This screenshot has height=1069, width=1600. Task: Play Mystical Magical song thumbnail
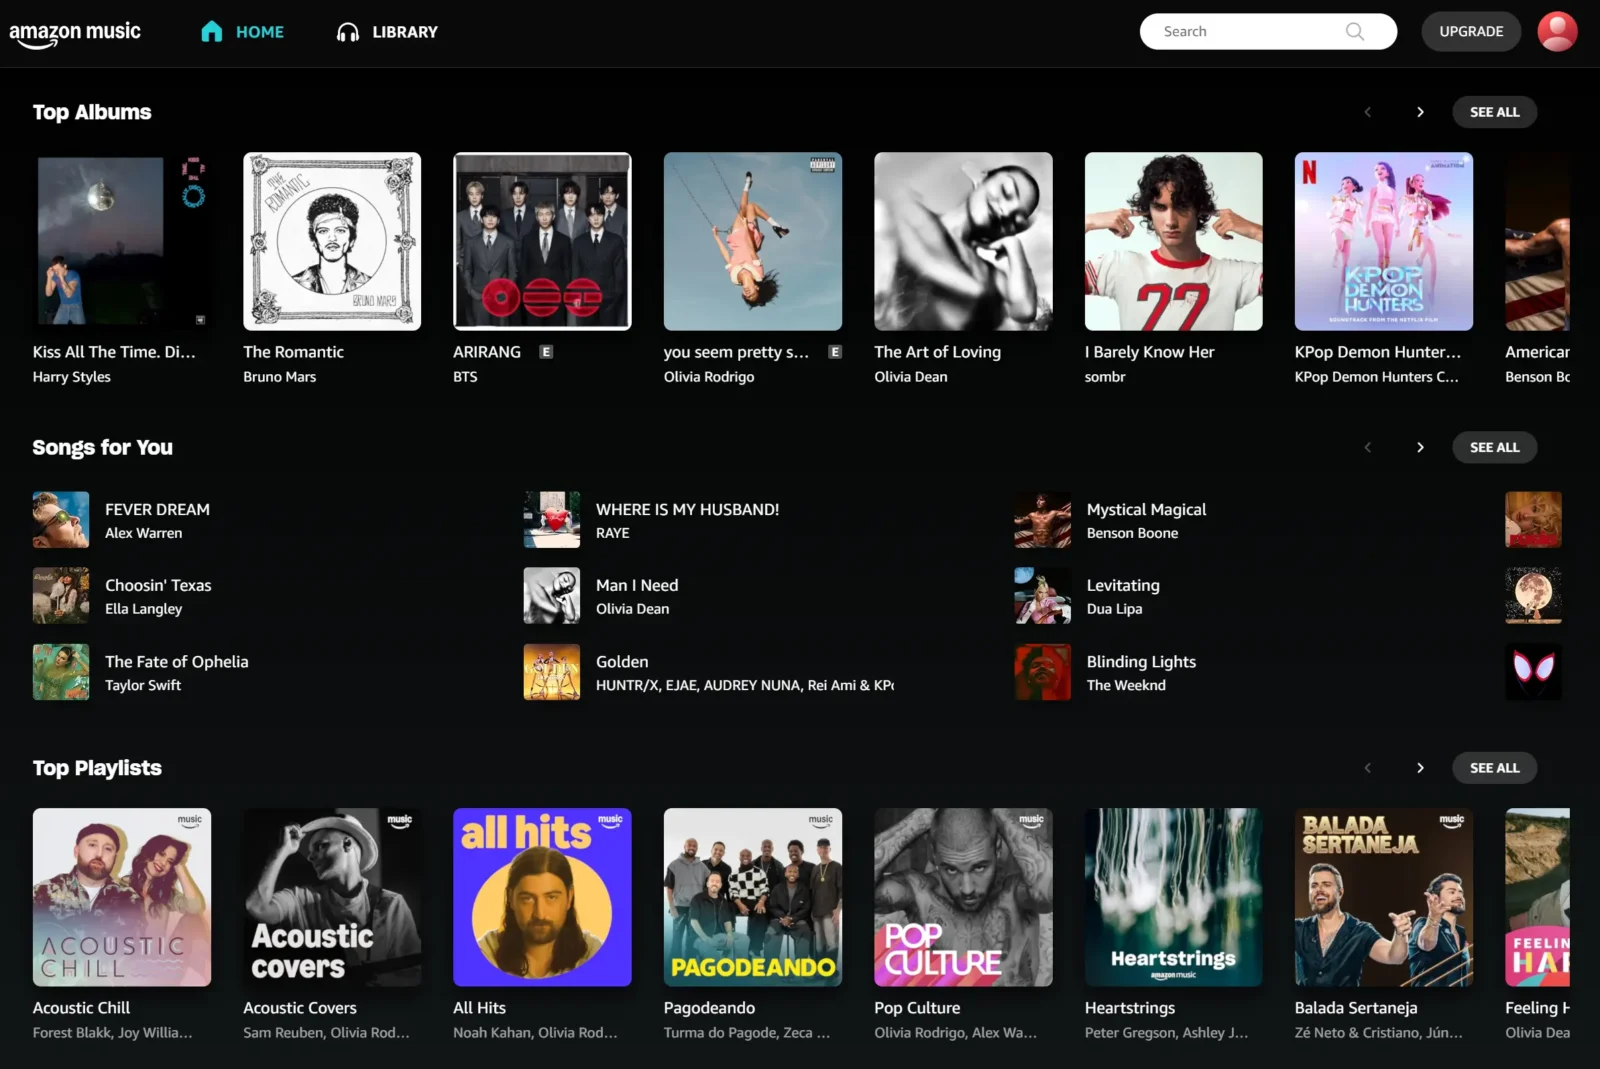point(1043,519)
